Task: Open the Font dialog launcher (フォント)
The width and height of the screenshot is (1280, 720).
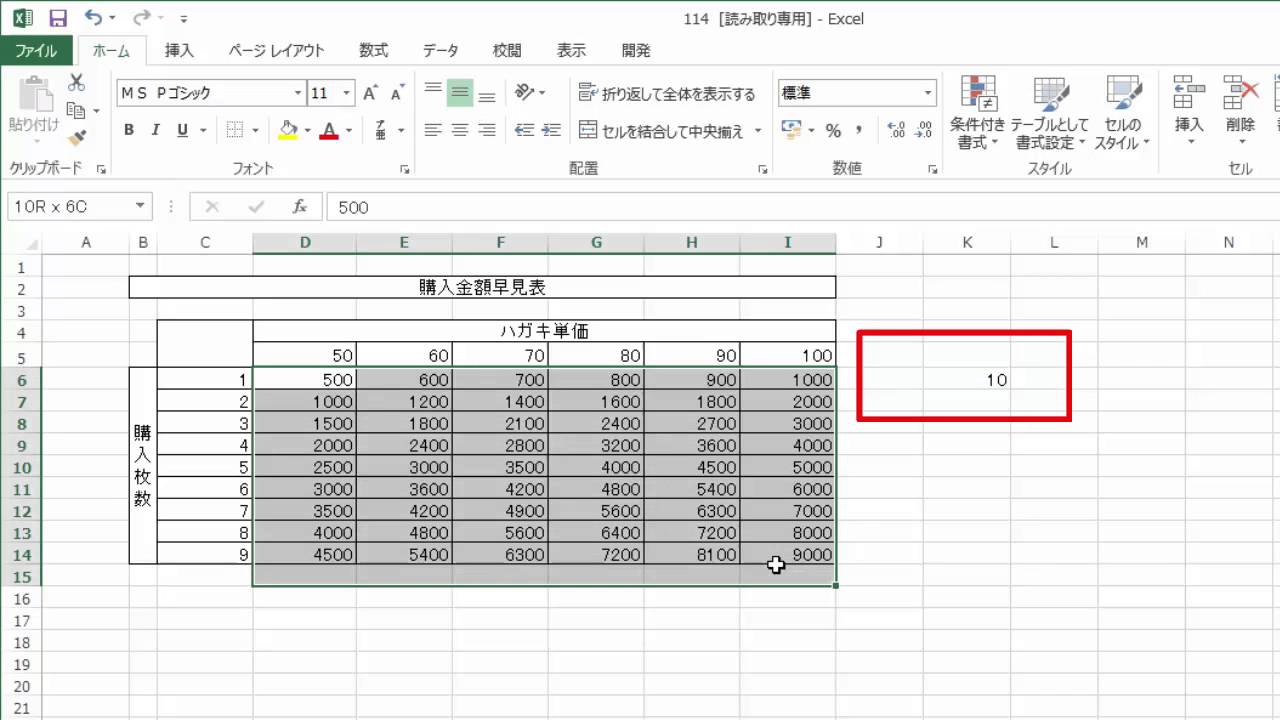Action: pyautogui.click(x=405, y=169)
